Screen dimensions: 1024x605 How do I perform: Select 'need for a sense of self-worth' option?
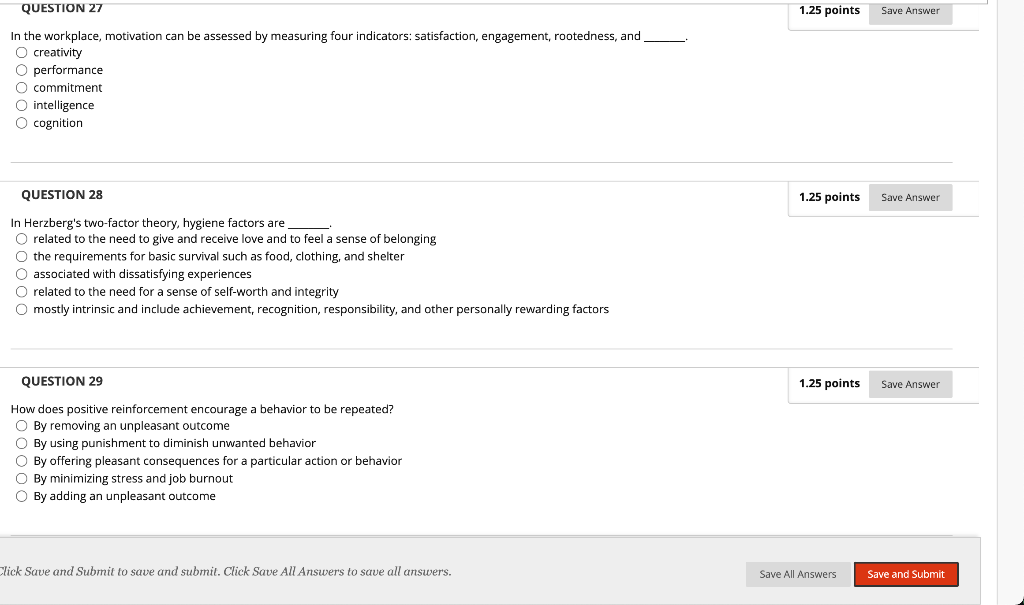[21, 292]
